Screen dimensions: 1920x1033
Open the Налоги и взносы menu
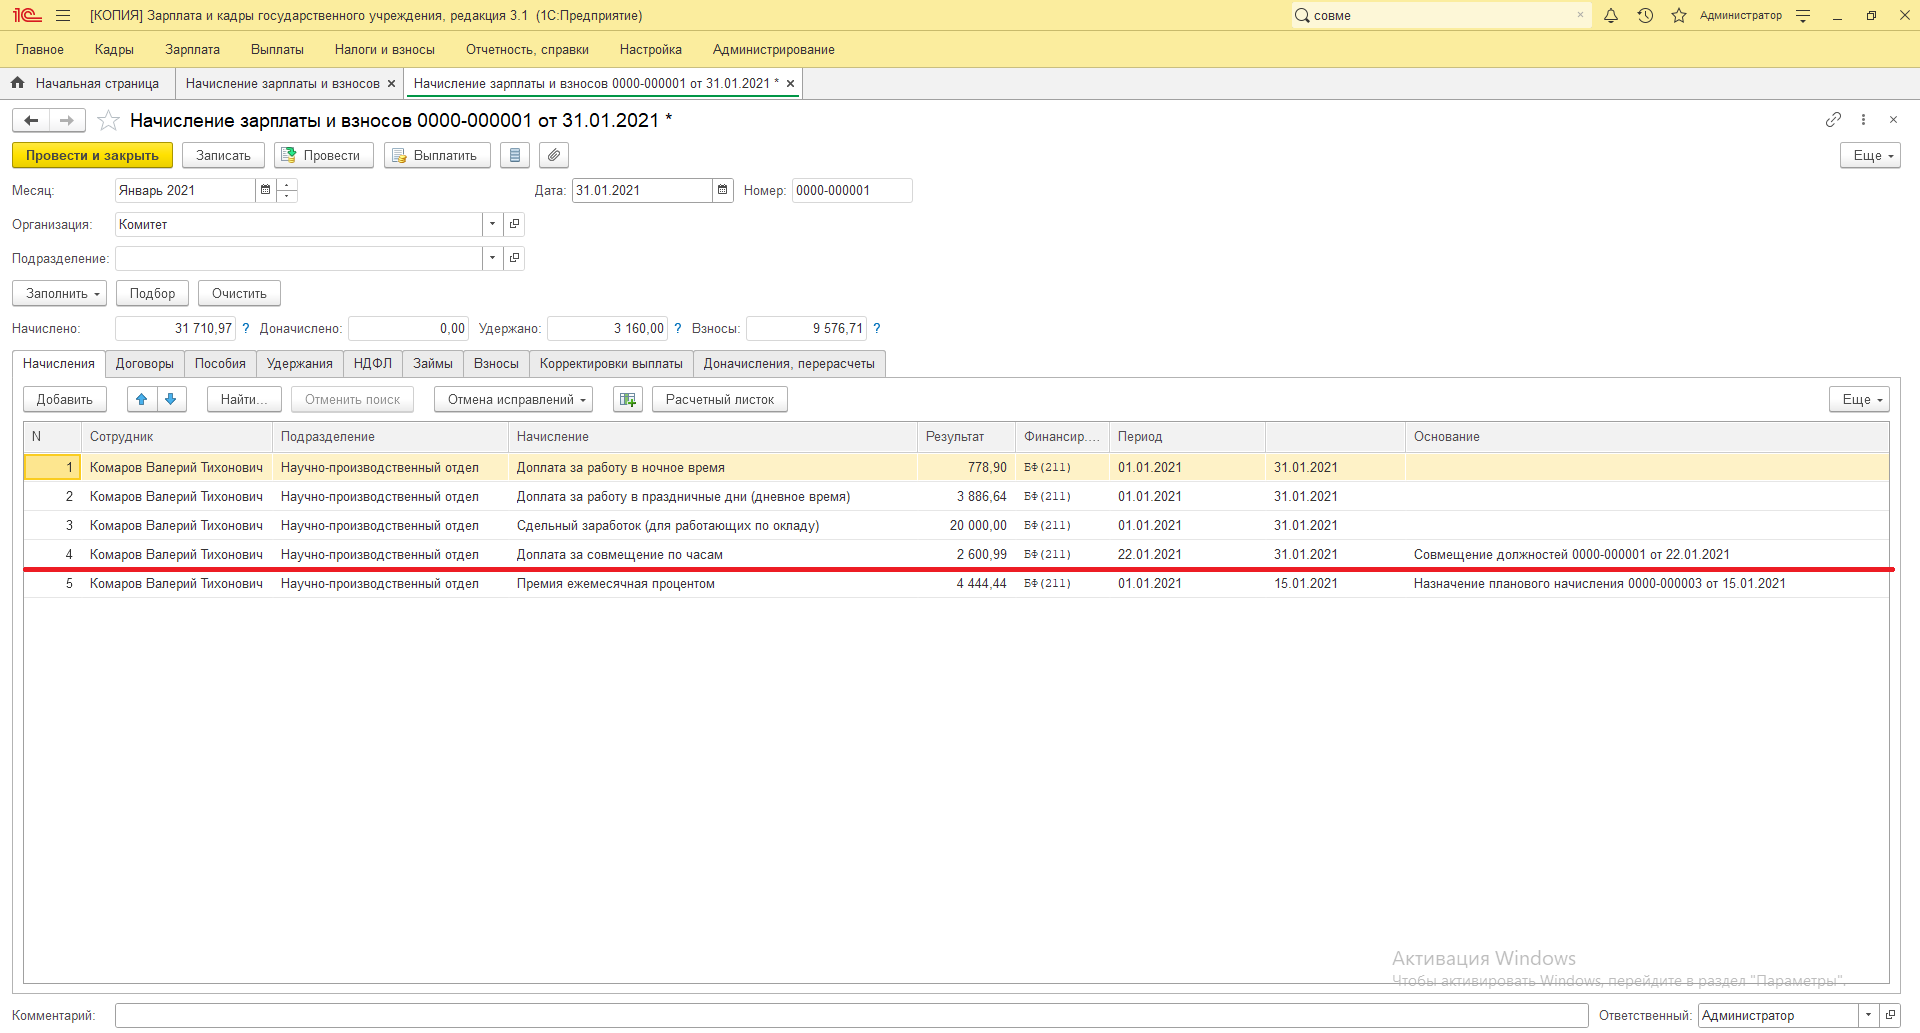pyautogui.click(x=385, y=49)
